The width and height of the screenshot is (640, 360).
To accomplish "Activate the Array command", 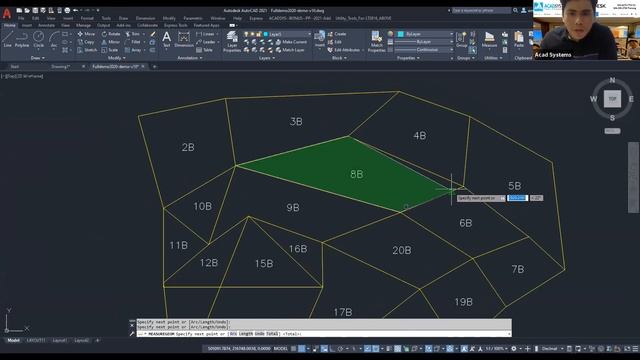I will tap(133, 50).
